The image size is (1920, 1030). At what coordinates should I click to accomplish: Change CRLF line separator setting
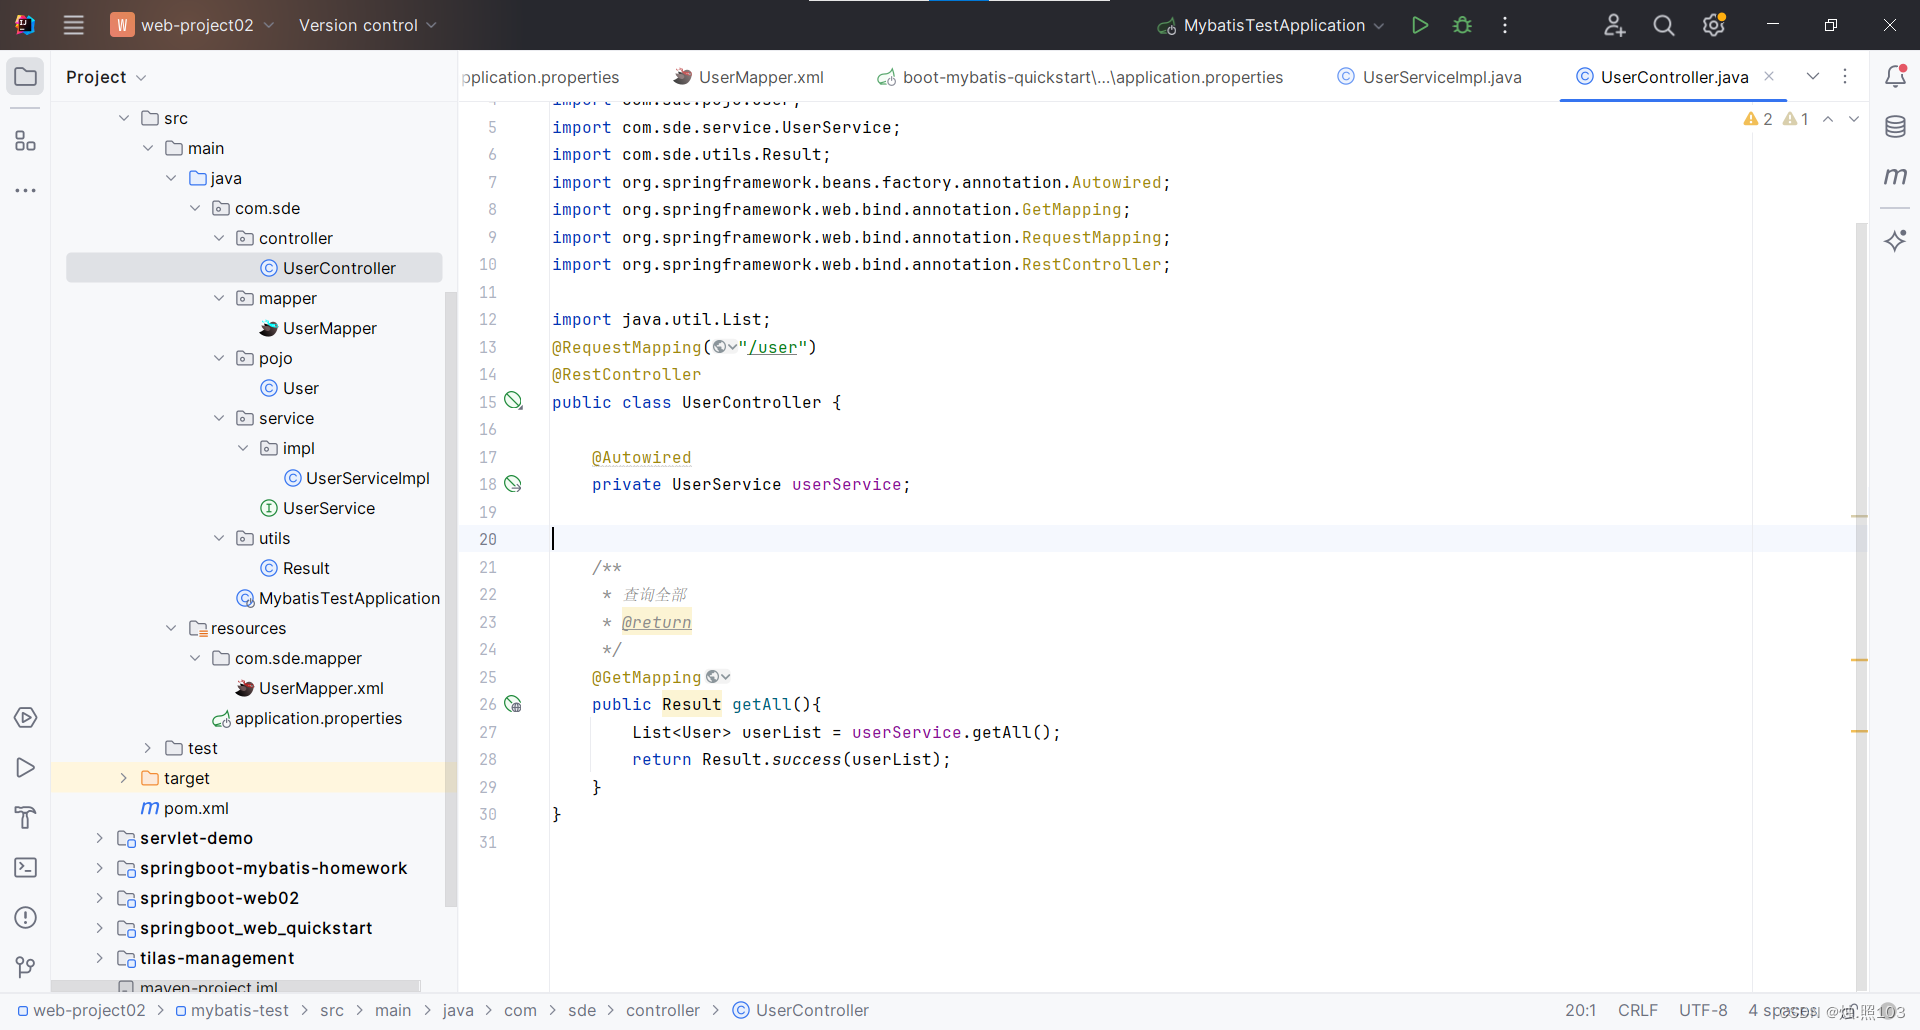click(1638, 1010)
